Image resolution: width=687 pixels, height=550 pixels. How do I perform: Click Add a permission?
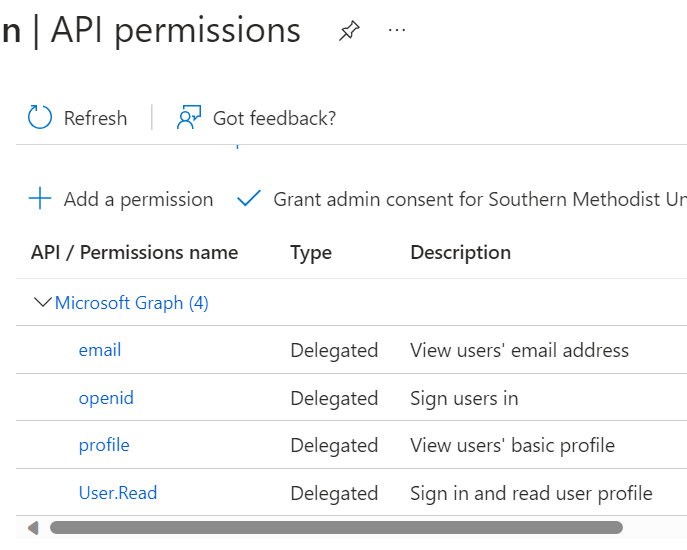(138, 199)
